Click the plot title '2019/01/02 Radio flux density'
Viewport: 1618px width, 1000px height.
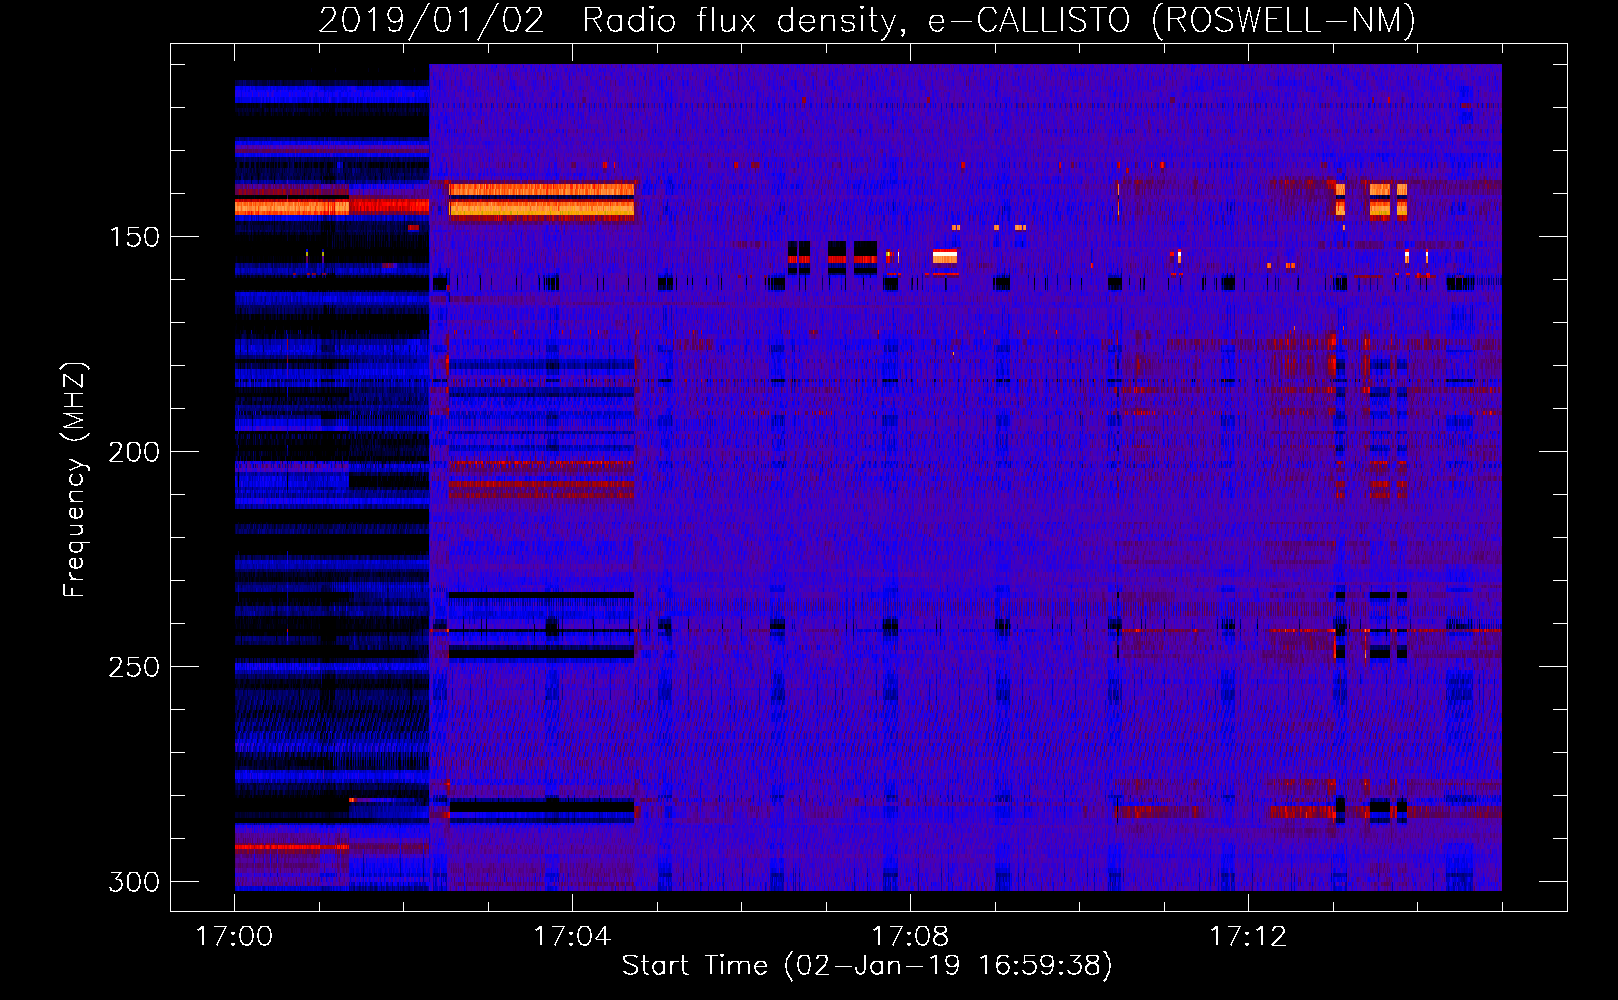[611, 20]
